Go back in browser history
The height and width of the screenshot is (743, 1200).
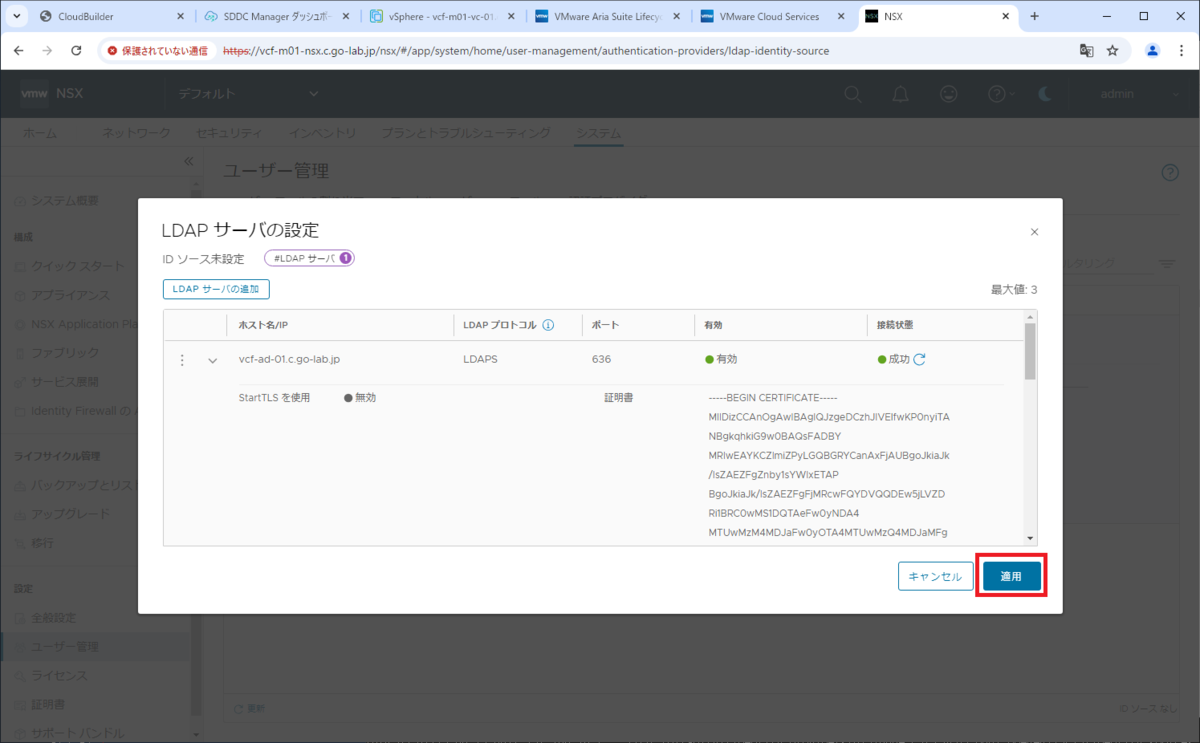coord(19,50)
